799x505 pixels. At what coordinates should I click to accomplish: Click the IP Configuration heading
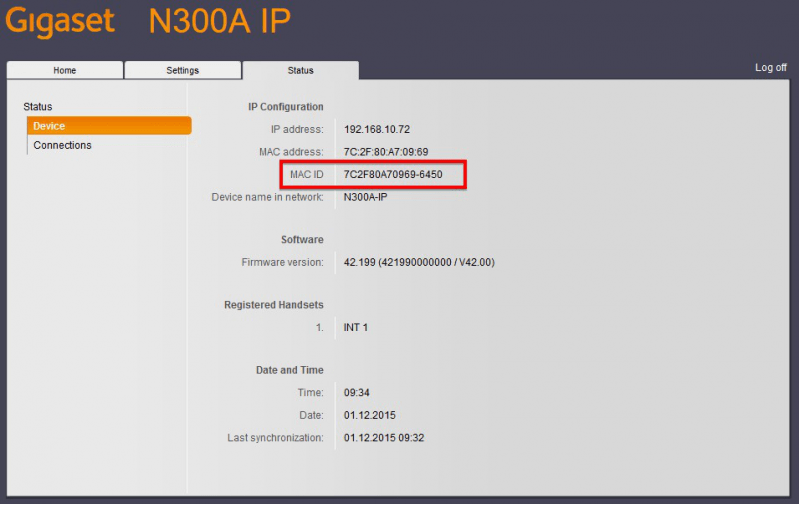tap(286, 107)
